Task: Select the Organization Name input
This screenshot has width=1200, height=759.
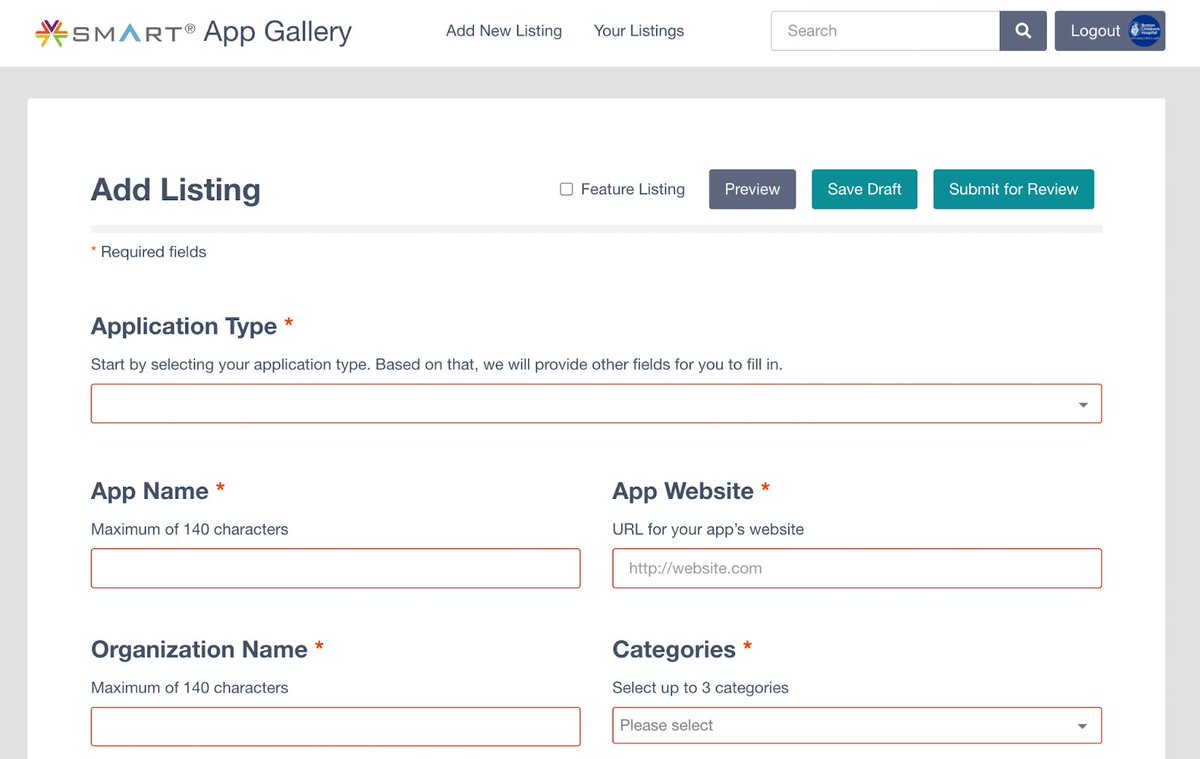Action: [x=335, y=726]
